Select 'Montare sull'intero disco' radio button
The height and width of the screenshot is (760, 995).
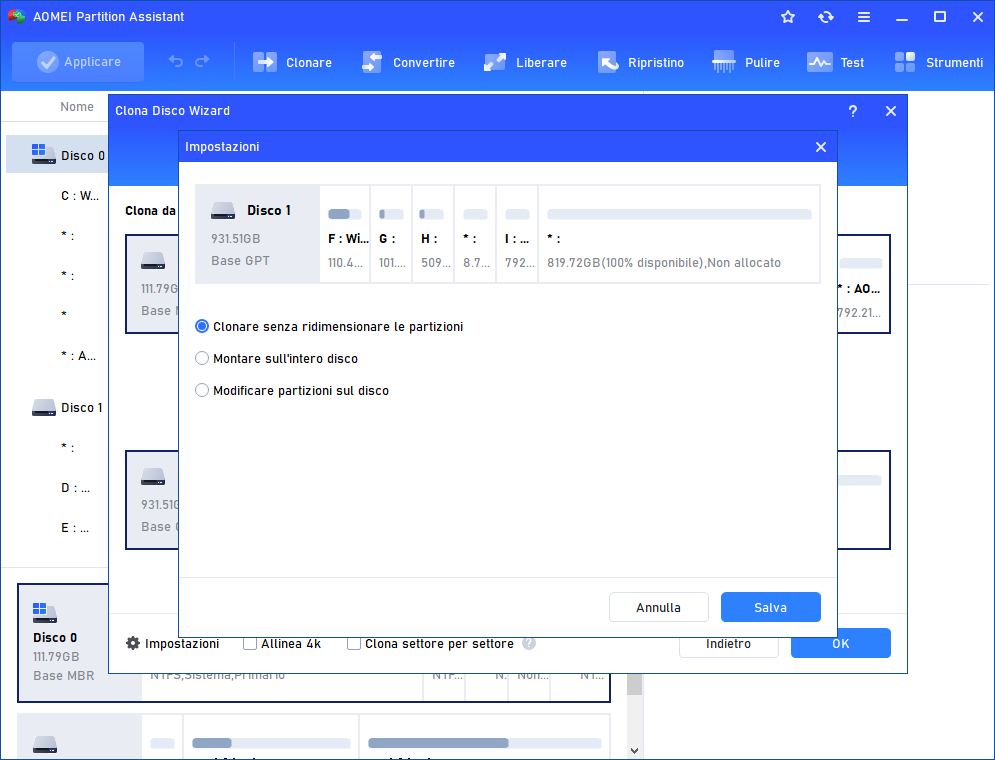click(202, 358)
